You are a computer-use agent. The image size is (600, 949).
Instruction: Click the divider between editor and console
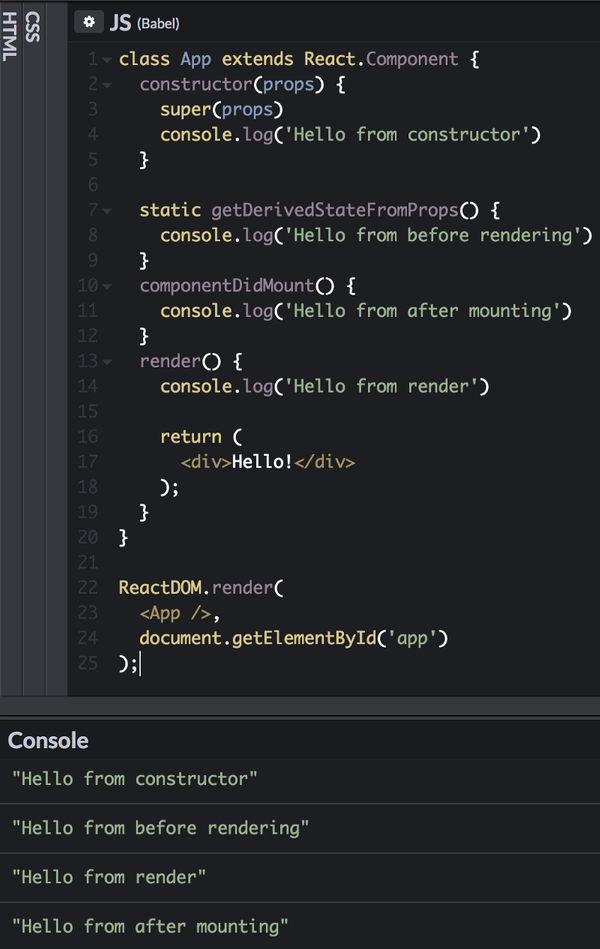(300, 707)
